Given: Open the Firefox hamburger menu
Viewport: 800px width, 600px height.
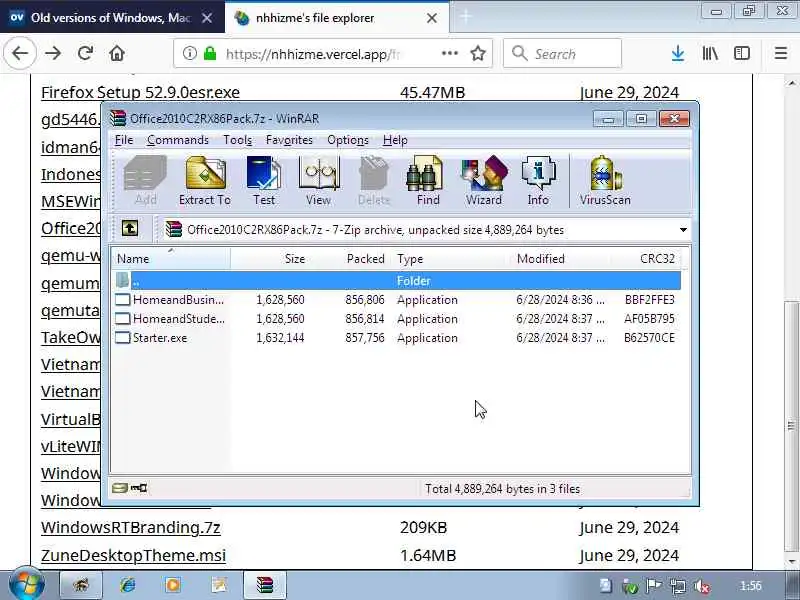Looking at the screenshot, I should coord(781,53).
